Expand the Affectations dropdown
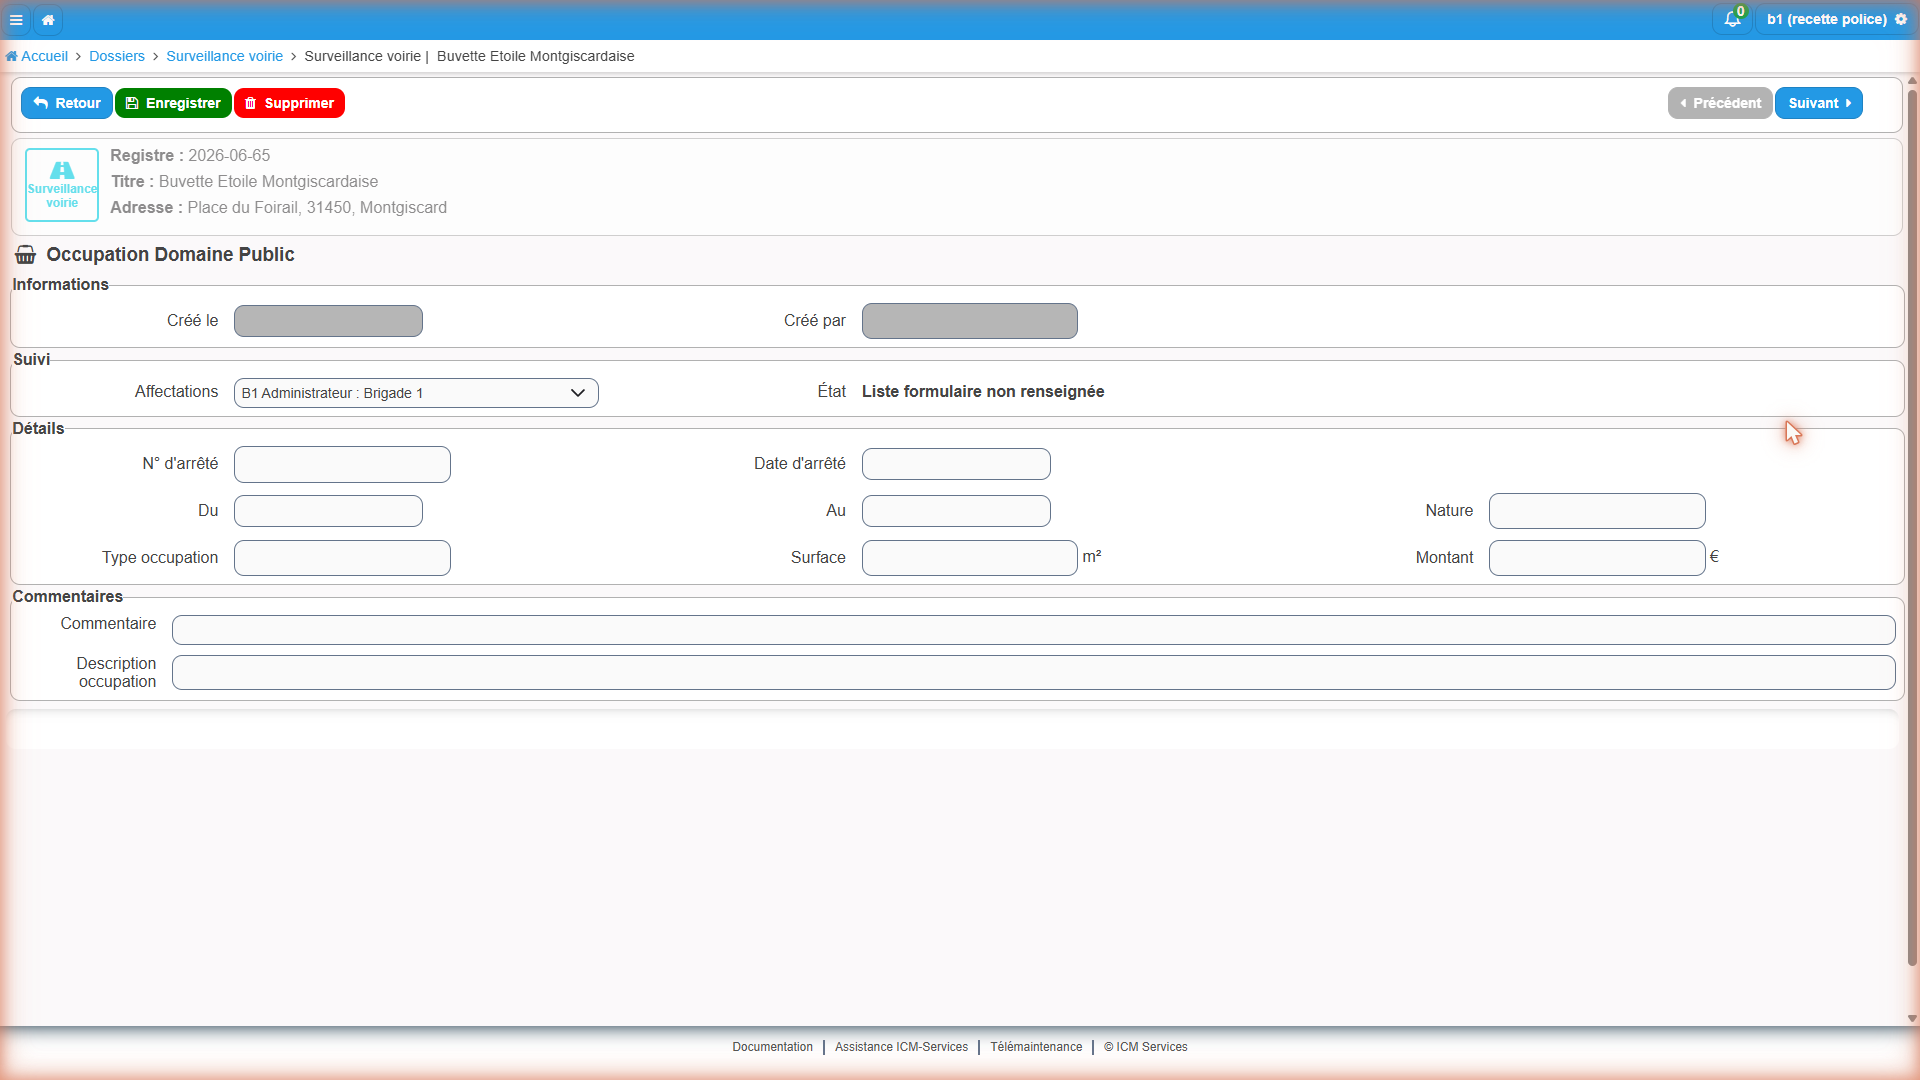Viewport: 1920px width, 1080px height. pyautogui.click(x=416, y=393)
